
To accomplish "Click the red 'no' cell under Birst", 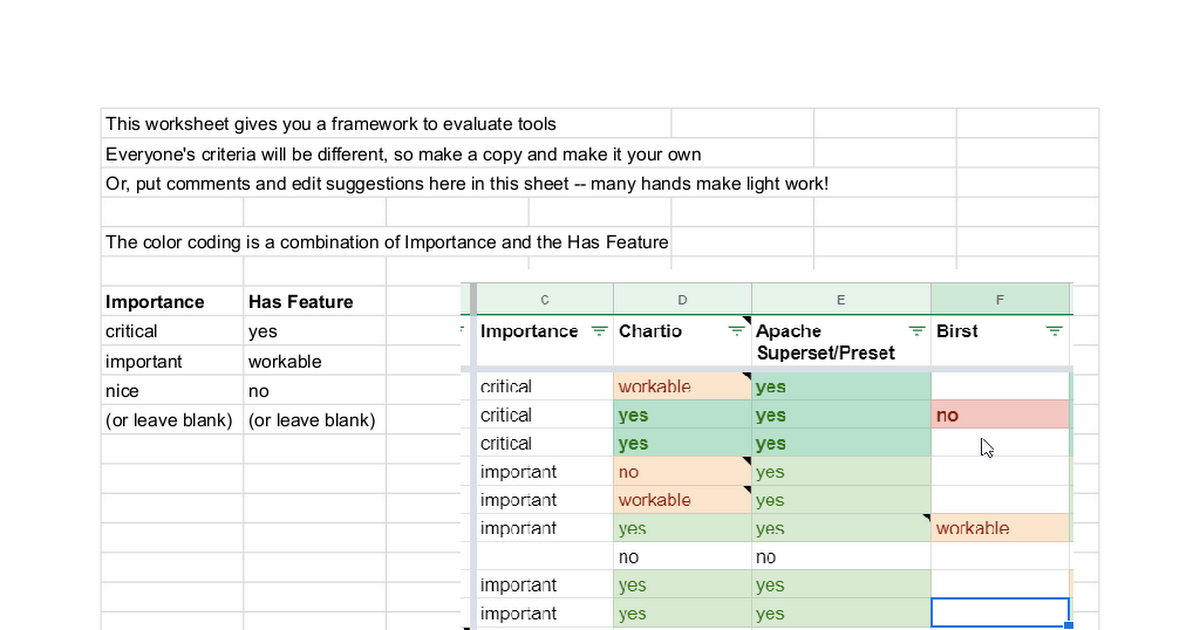I will click(1000, 415).
